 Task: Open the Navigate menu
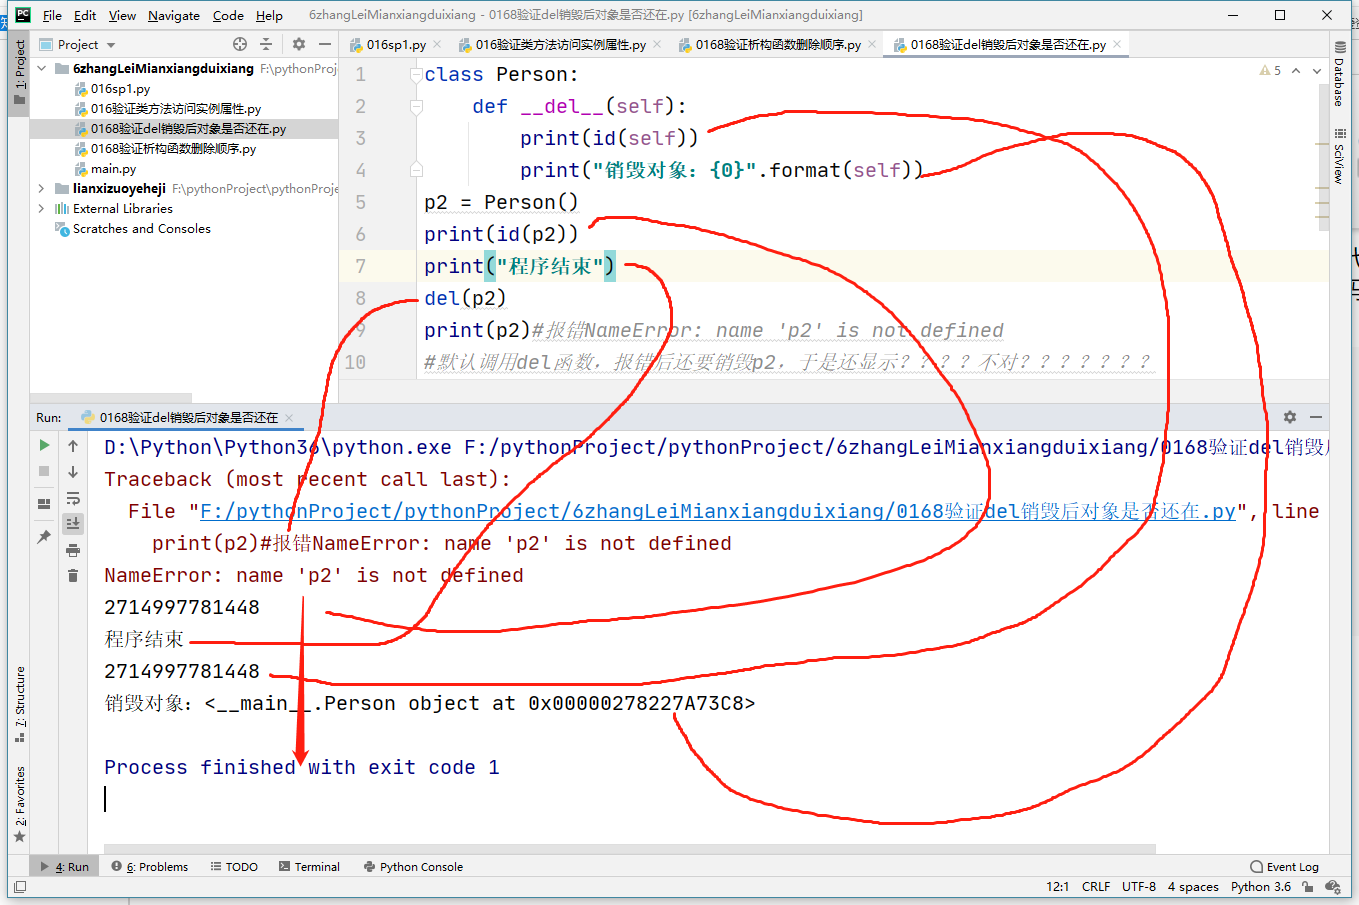pyautogui.click(x=174, y=15)
